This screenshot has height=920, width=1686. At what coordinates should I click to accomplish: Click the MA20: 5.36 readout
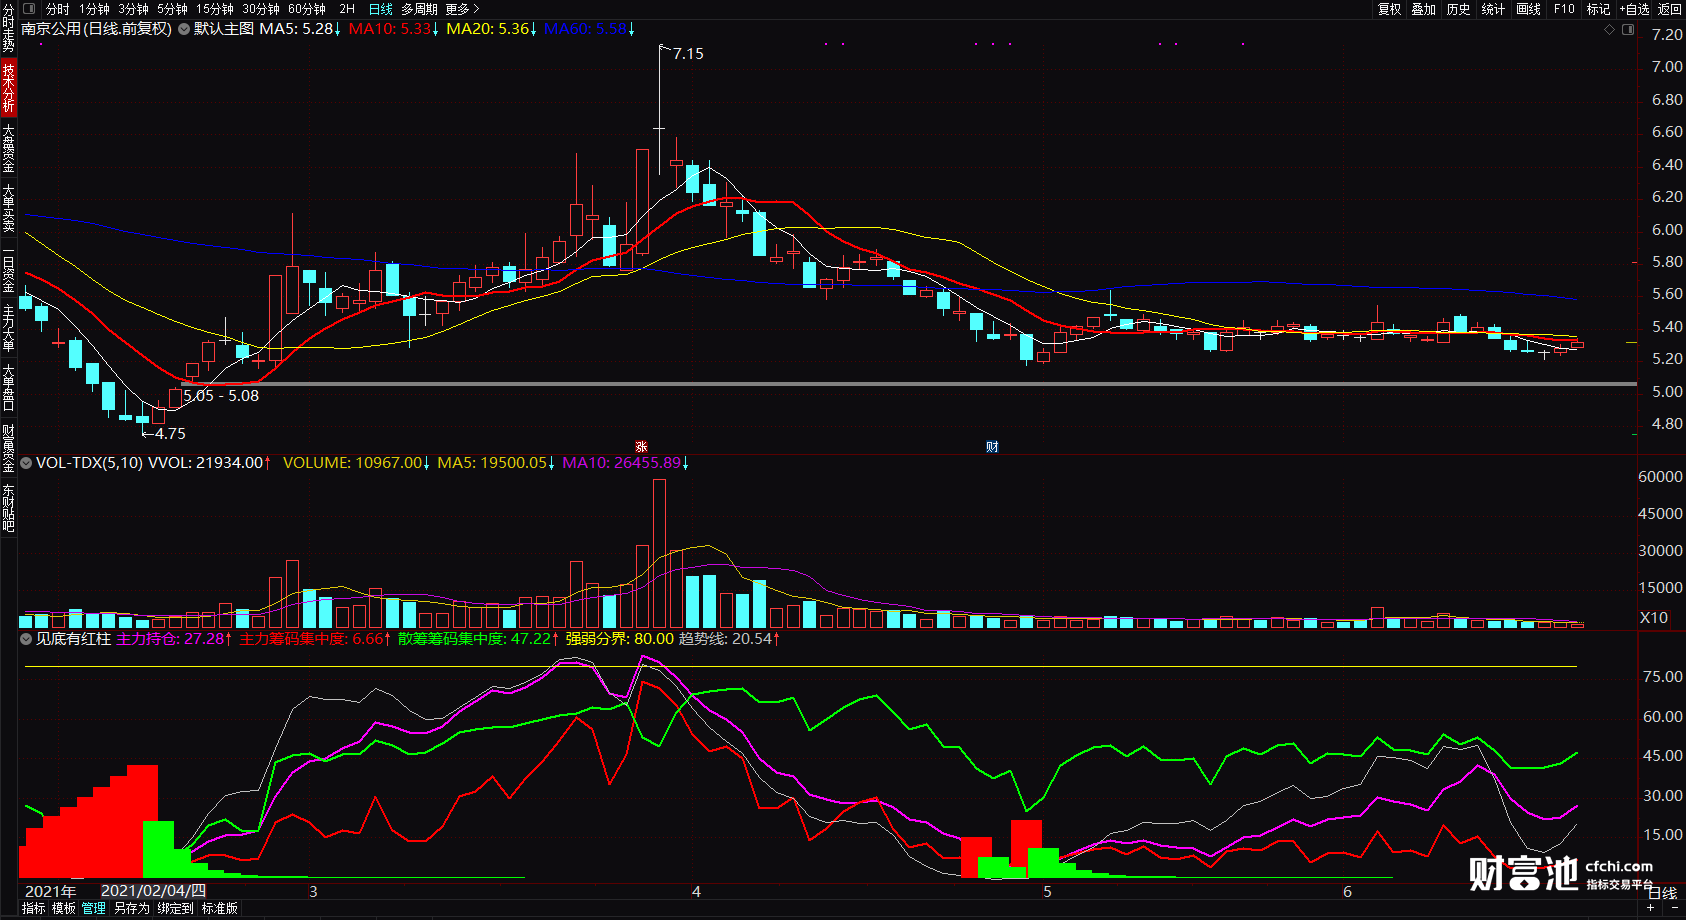[x=492, y=29]
